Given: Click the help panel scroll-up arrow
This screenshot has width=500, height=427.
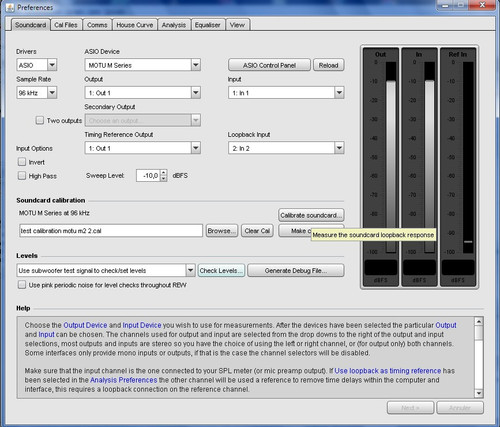Looking at the screenshot, I should [479, 321].
